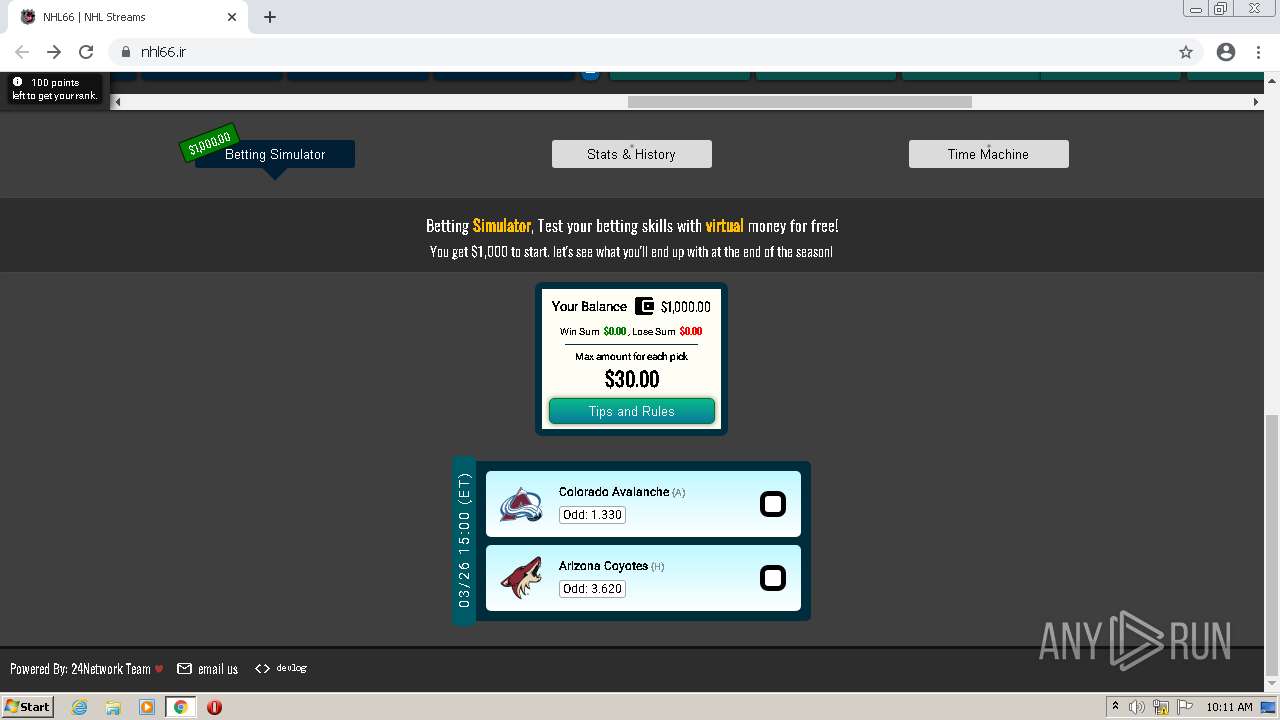
Task: Reload the page with refresh icon
Action: pos(86,52)
